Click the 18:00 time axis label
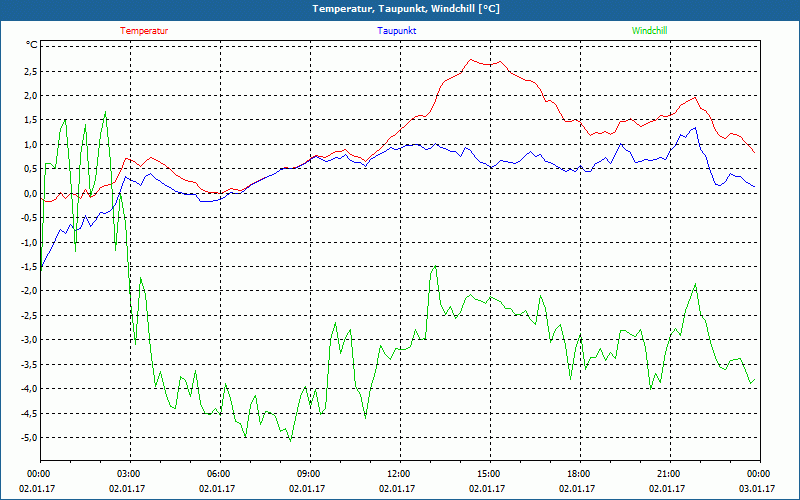This screenshot has width=800, height=500. coord(580,473)
